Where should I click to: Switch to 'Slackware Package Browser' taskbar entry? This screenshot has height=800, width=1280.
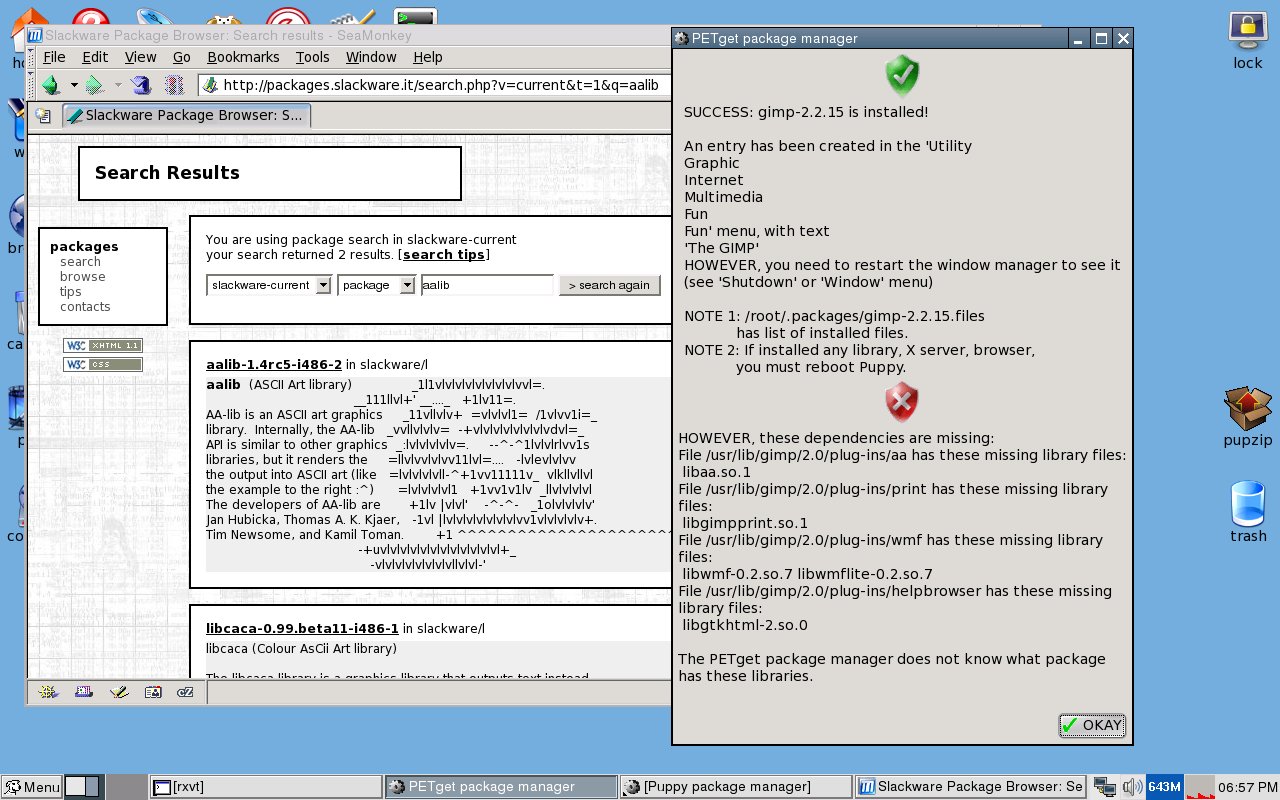[971, 787]
